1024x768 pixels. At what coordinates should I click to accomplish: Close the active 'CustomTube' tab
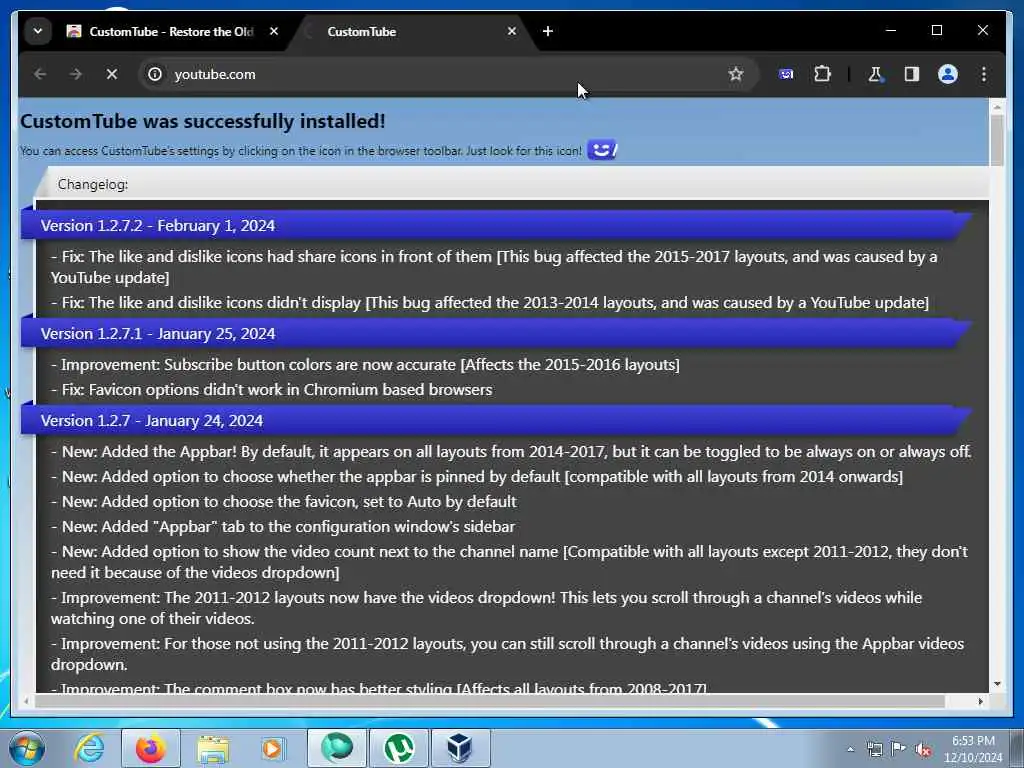(512, 31)
